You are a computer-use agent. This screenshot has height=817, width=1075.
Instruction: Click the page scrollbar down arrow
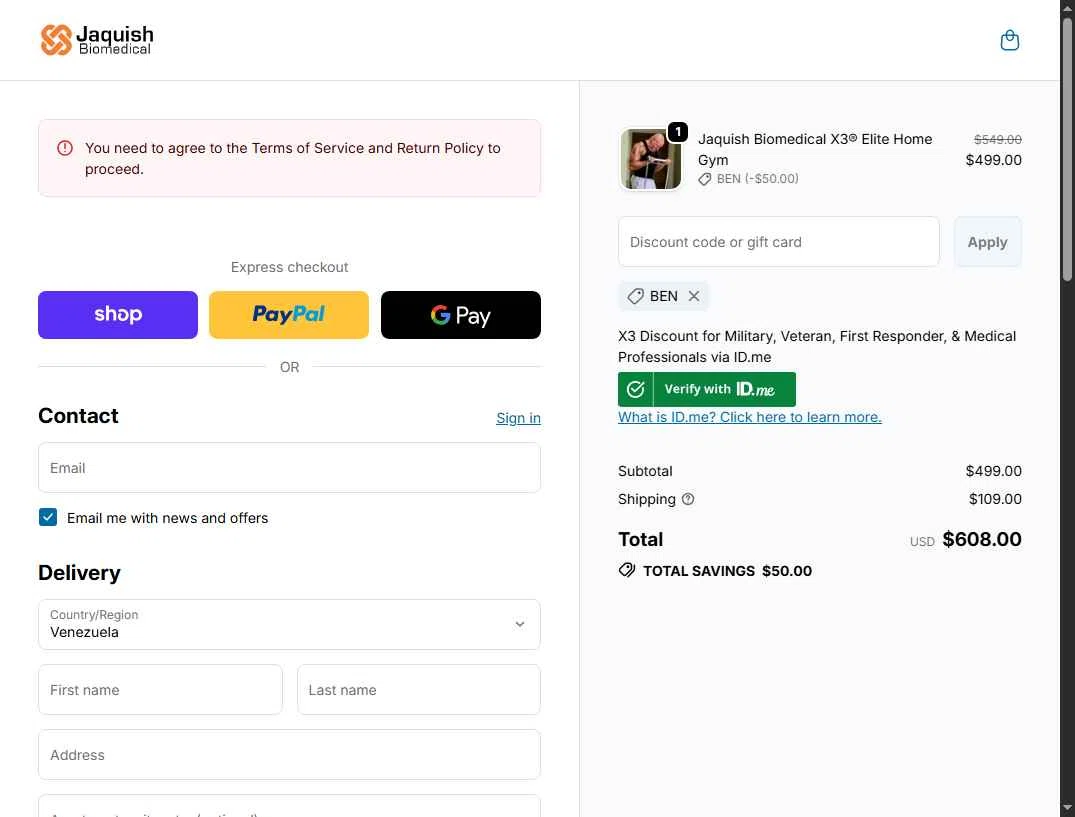(1067, 808)
